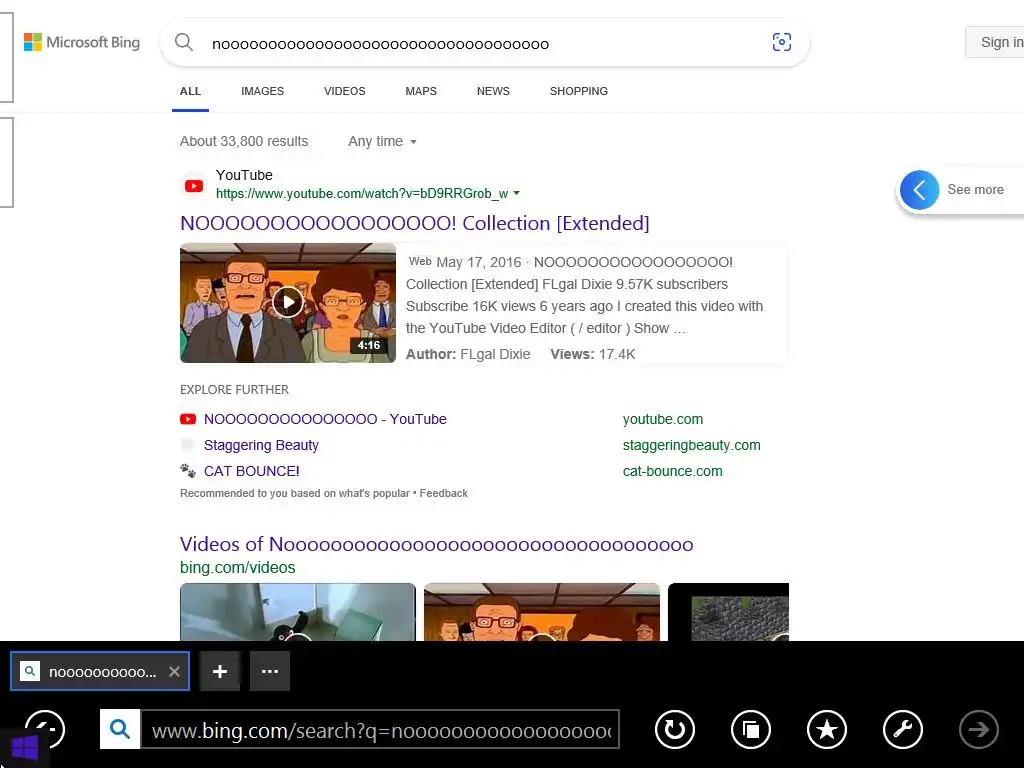Open NOOOOOOOOOOOOOOO - YouTube link
Image resolution: width=1024 pixels, height=768 pixels.
point(325,419)
